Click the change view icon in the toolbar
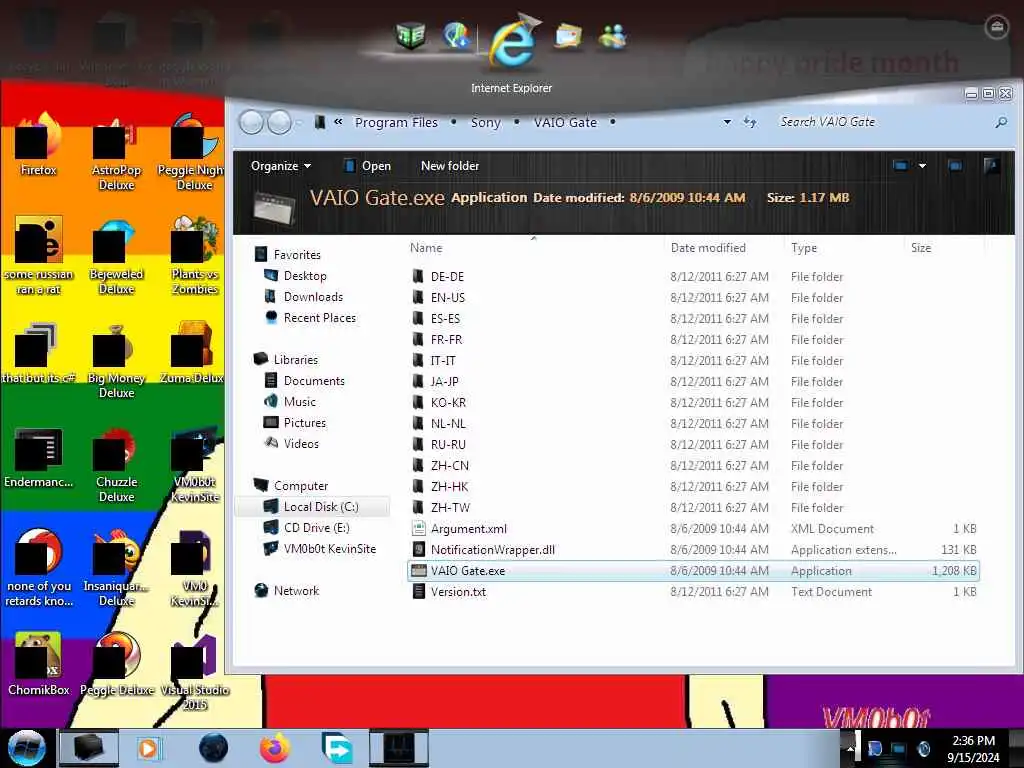The image size is (1024, 768). coord(901,166)
